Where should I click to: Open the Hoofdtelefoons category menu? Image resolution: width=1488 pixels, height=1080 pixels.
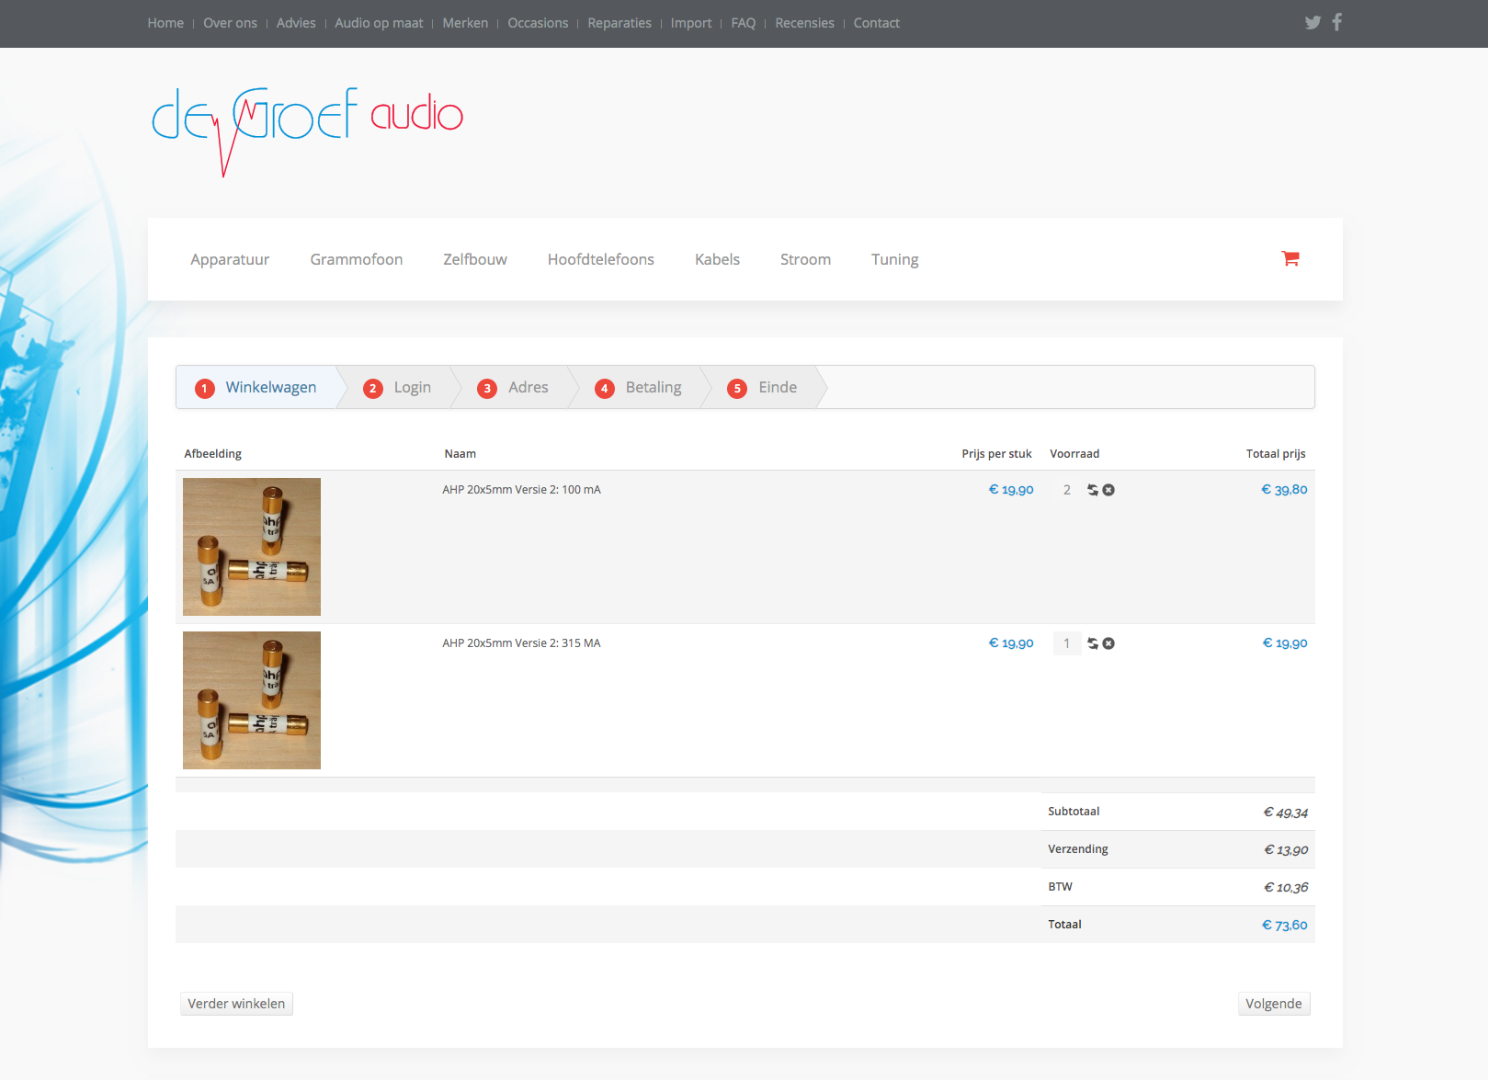600,260
